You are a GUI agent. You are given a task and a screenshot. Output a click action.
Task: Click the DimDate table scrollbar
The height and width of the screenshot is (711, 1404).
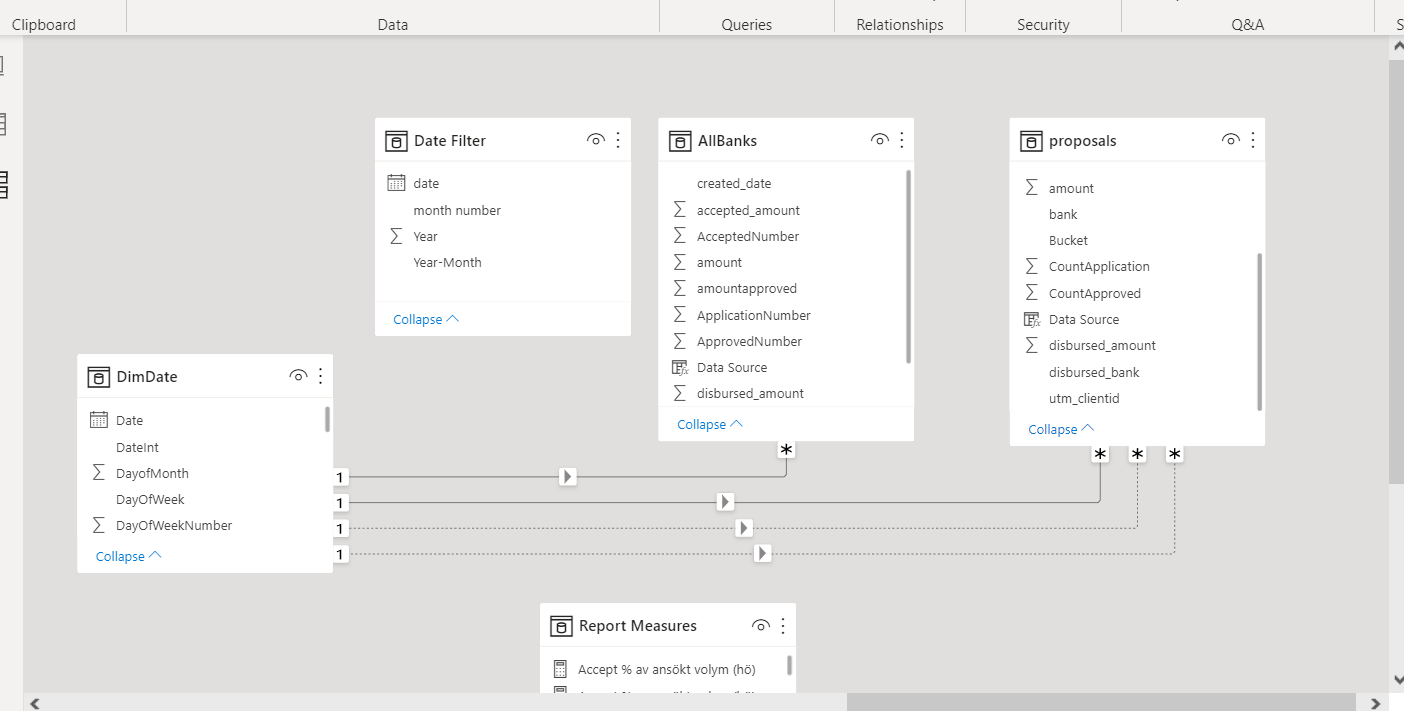point(327,418)
